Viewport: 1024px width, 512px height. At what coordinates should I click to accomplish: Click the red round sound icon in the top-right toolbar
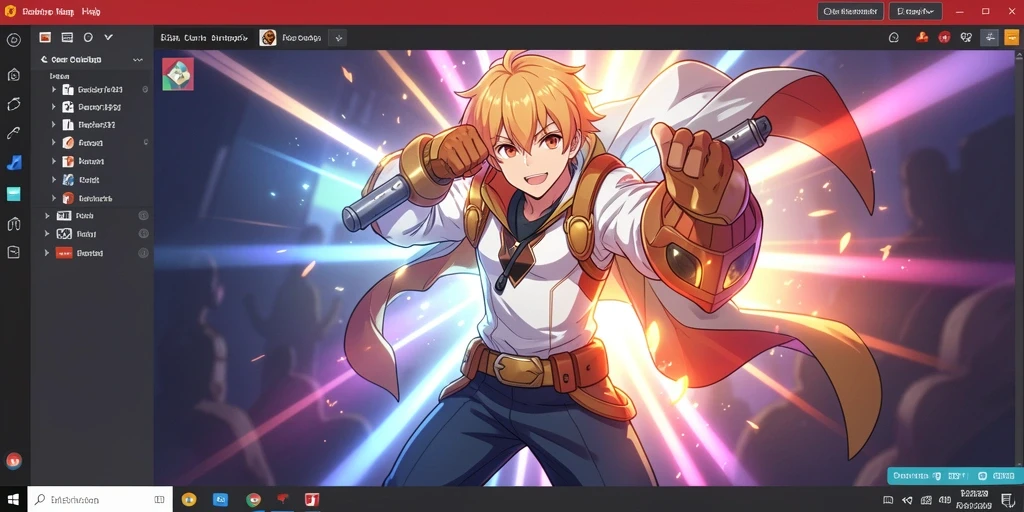[x=944, y=38]
